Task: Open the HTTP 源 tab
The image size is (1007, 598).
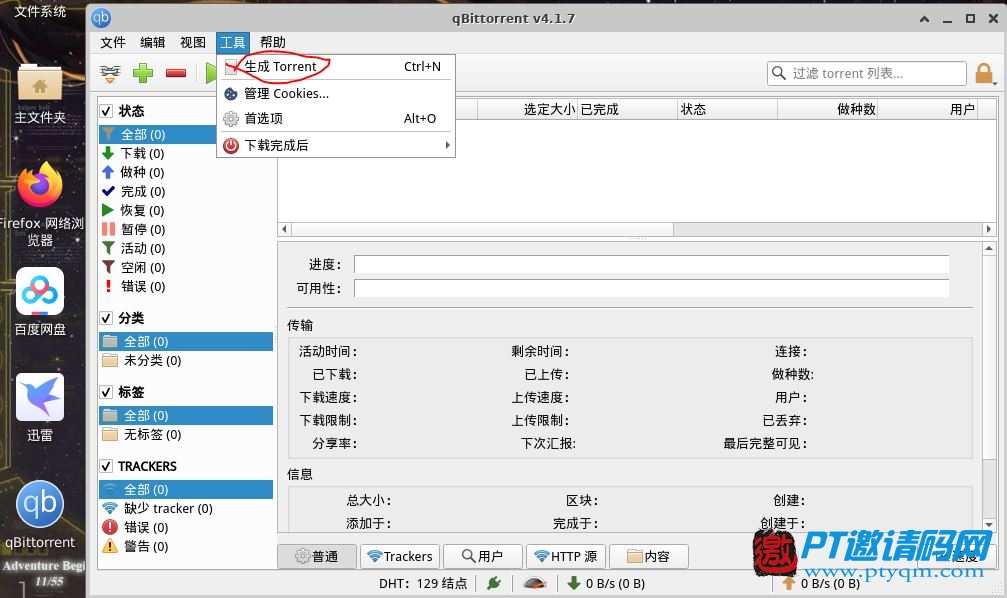Action: coord(564,556)
